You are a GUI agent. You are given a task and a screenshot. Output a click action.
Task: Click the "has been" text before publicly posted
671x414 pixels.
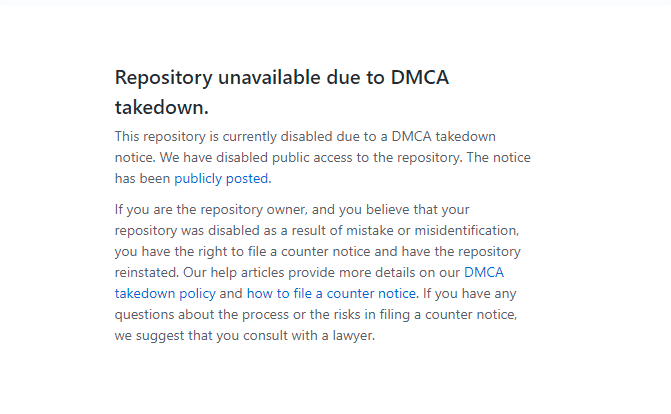pos(143,179)
